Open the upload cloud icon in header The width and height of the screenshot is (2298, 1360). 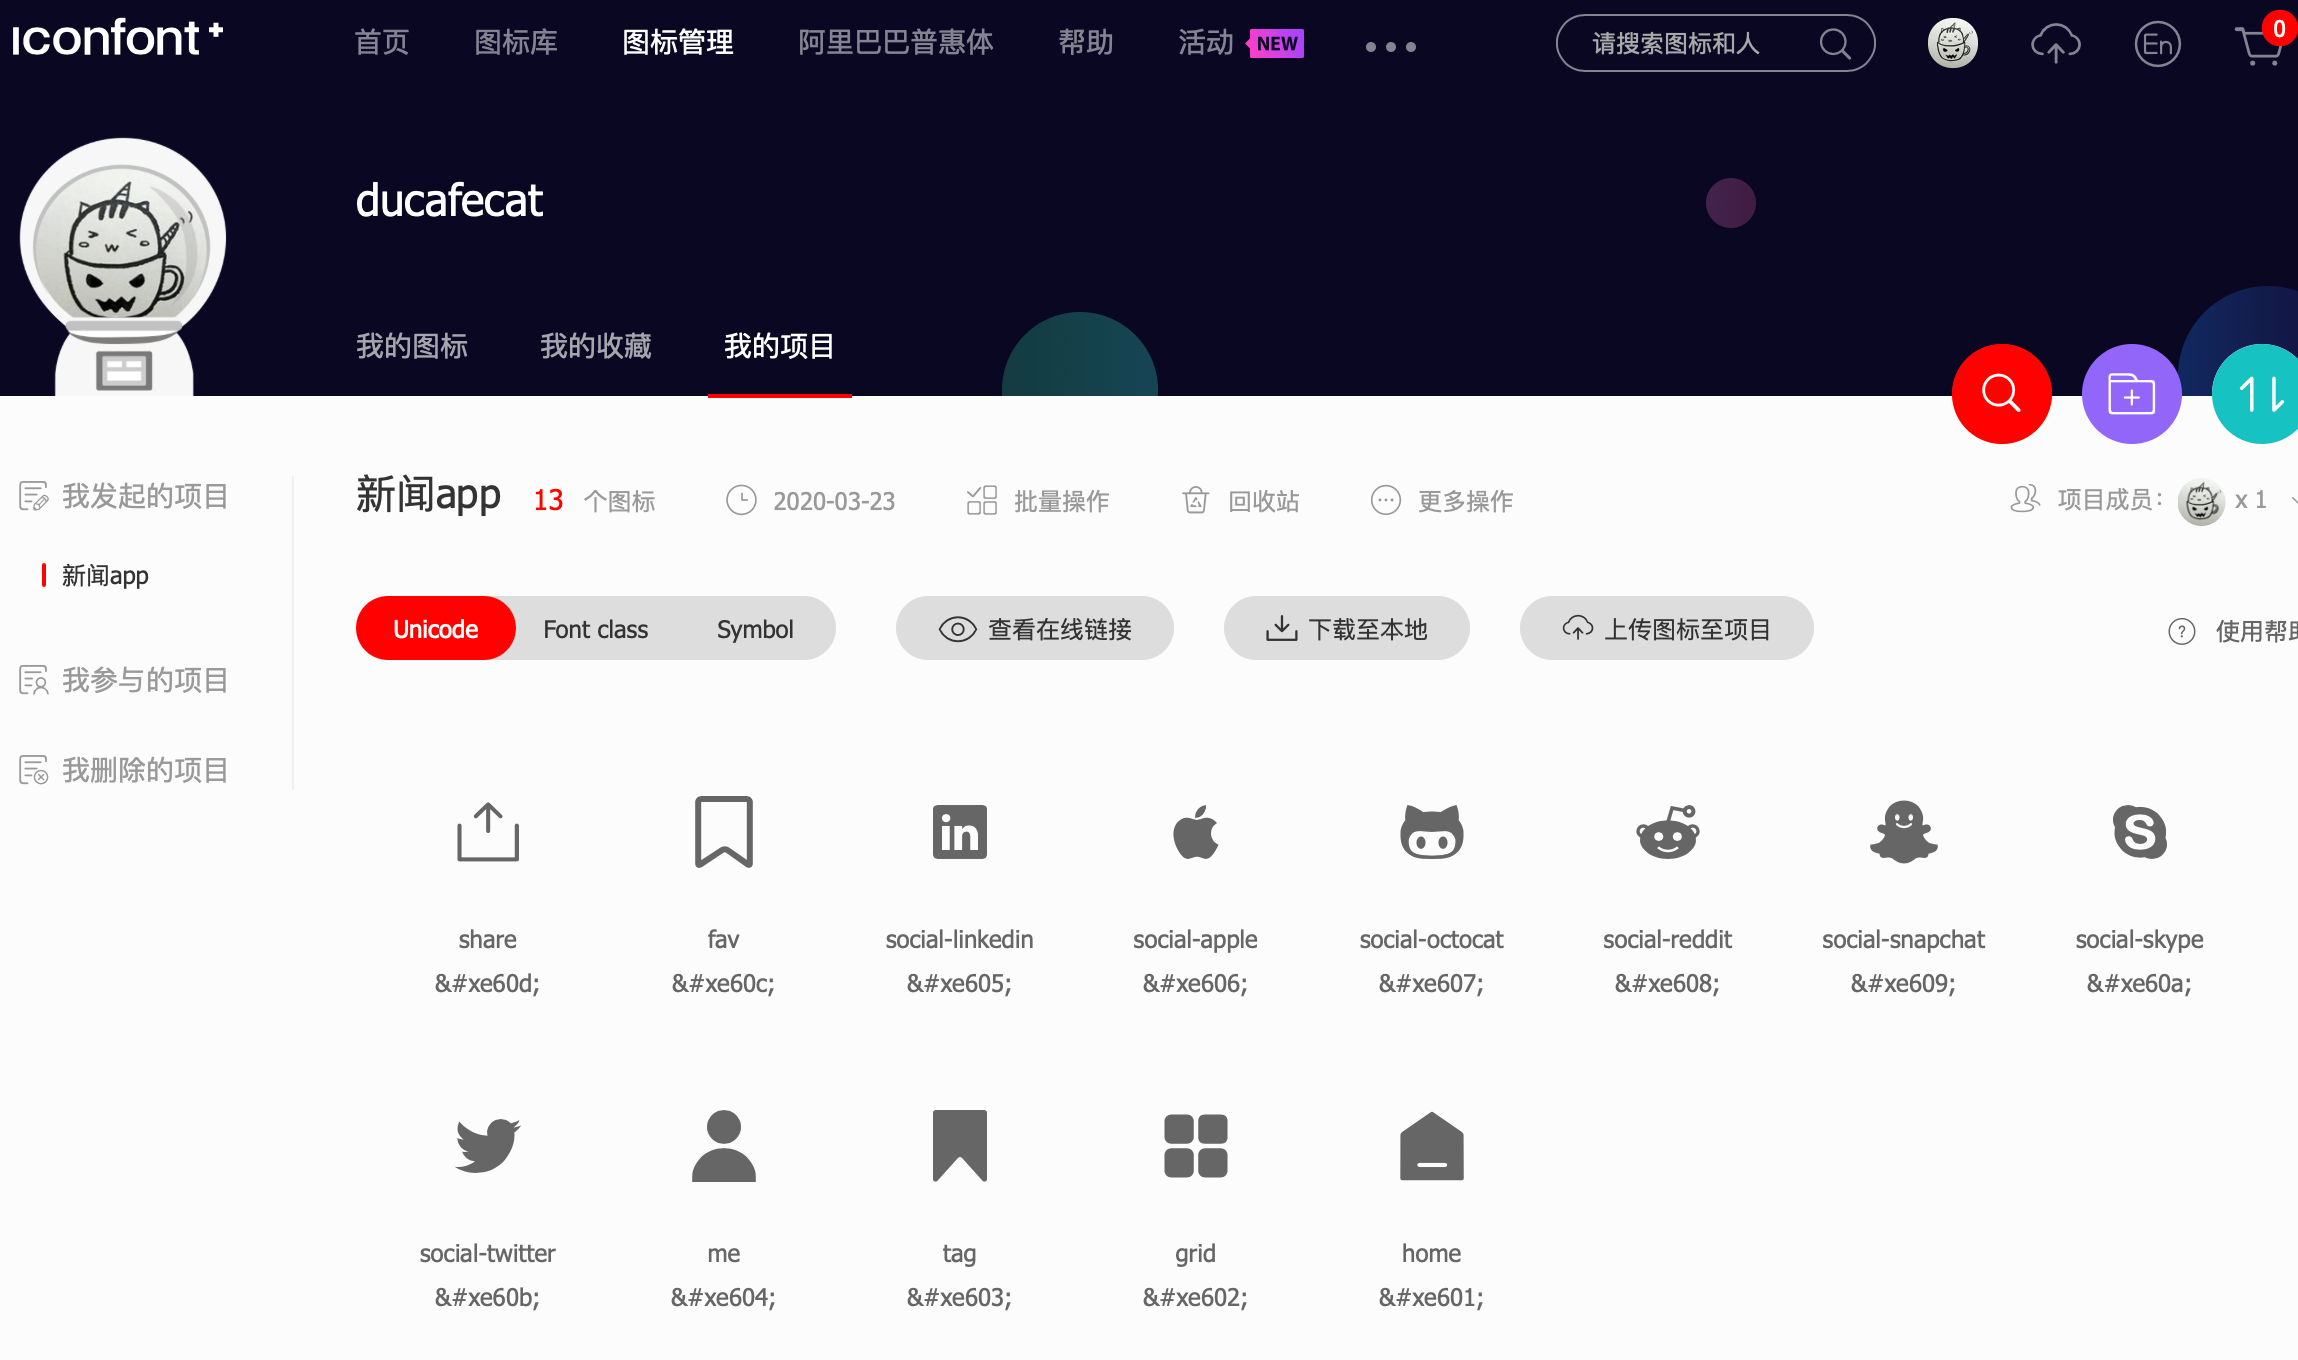coord(2055,44)
